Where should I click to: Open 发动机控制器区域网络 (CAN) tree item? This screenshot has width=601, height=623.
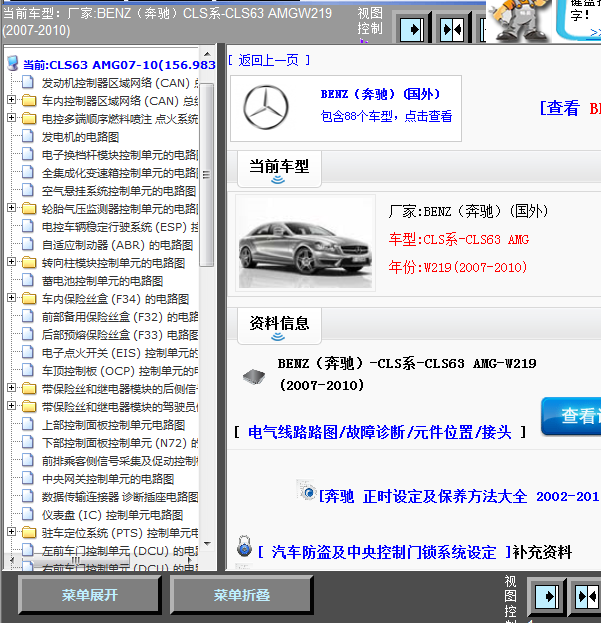click(120, 83)
